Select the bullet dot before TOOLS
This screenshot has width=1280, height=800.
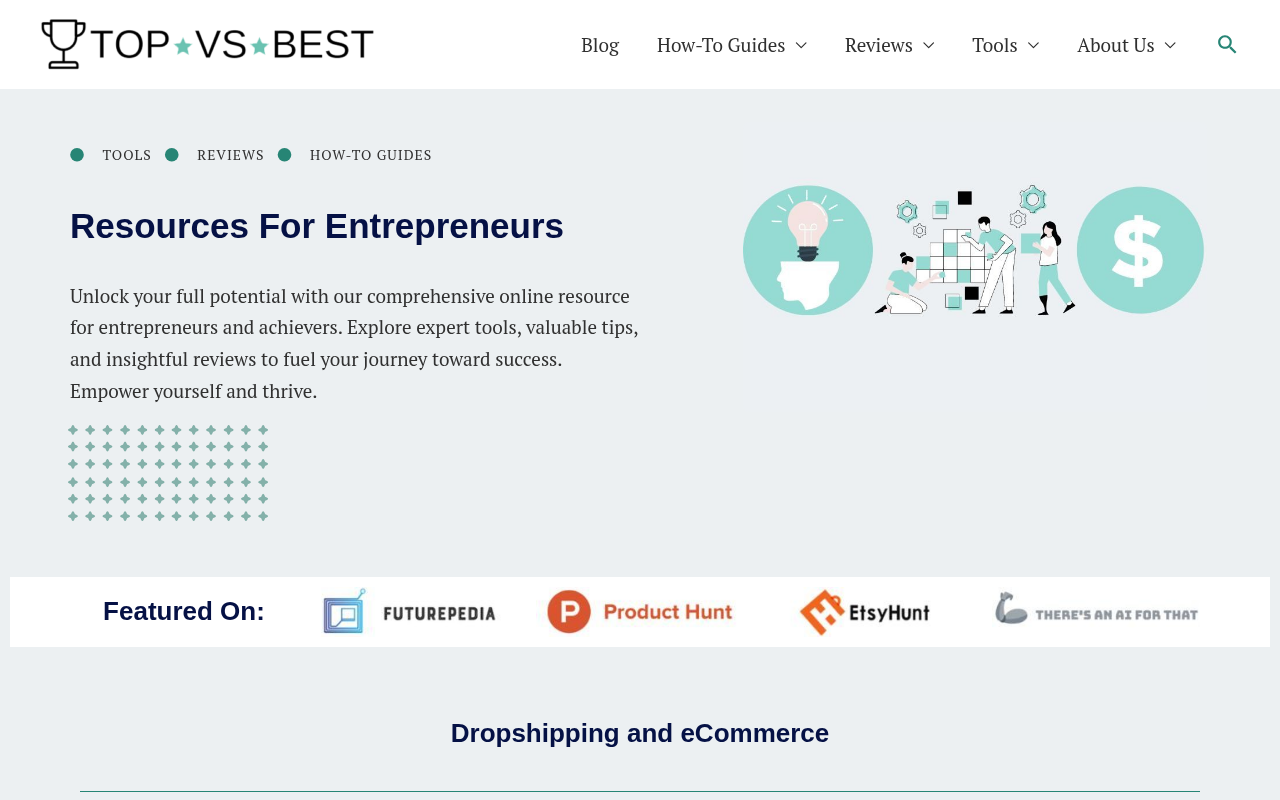78,154
